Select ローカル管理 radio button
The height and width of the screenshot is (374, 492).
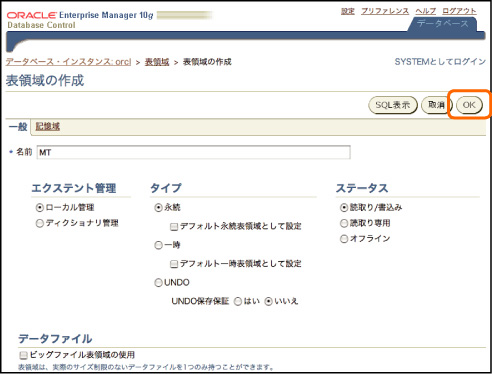[x=40, y=208]
